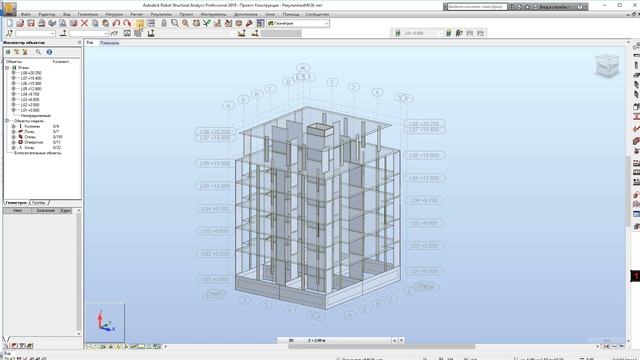640x360 pixels.
Task: Select story L01 +0.000 in tree
Action: [x=30, y=110]
